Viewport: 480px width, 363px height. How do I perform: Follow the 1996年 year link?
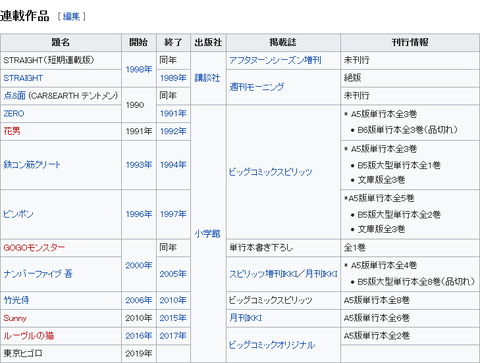[x=139, y=214]
